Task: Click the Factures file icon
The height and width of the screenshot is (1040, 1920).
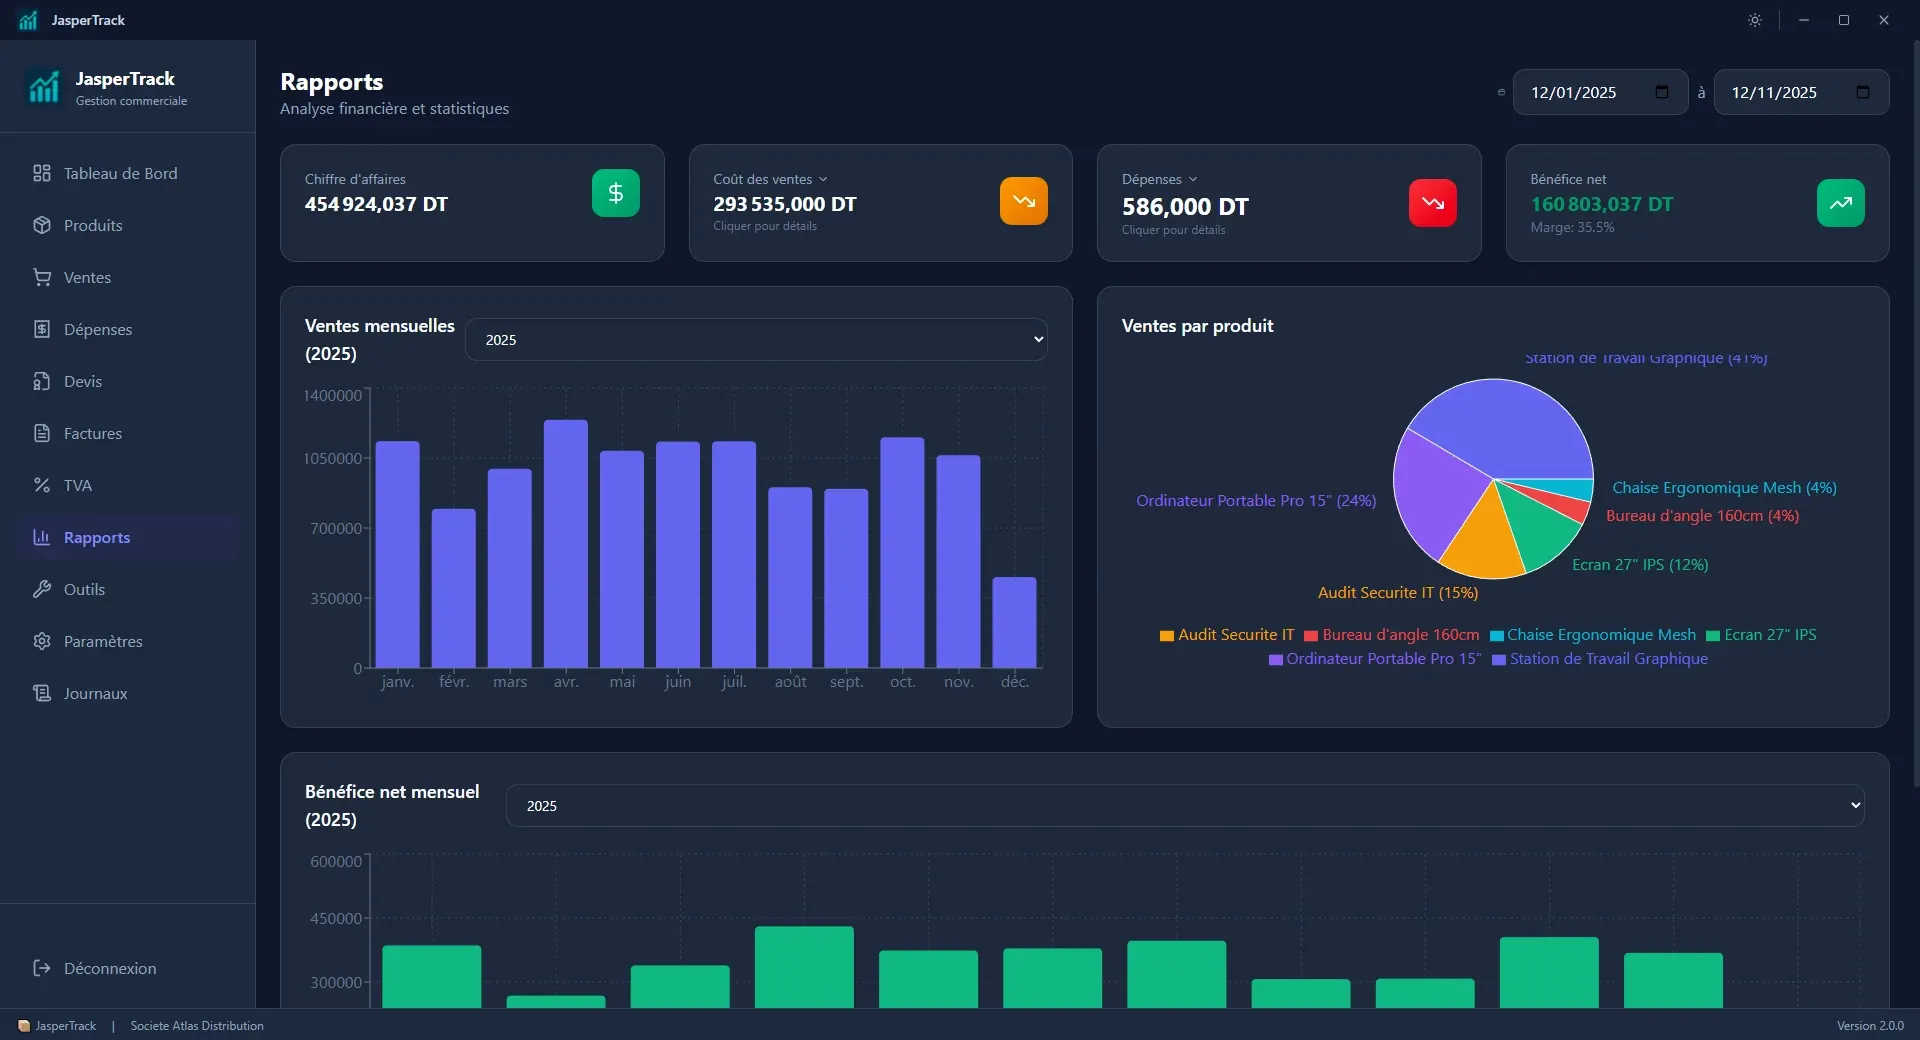Action: (x=42, y=433)
